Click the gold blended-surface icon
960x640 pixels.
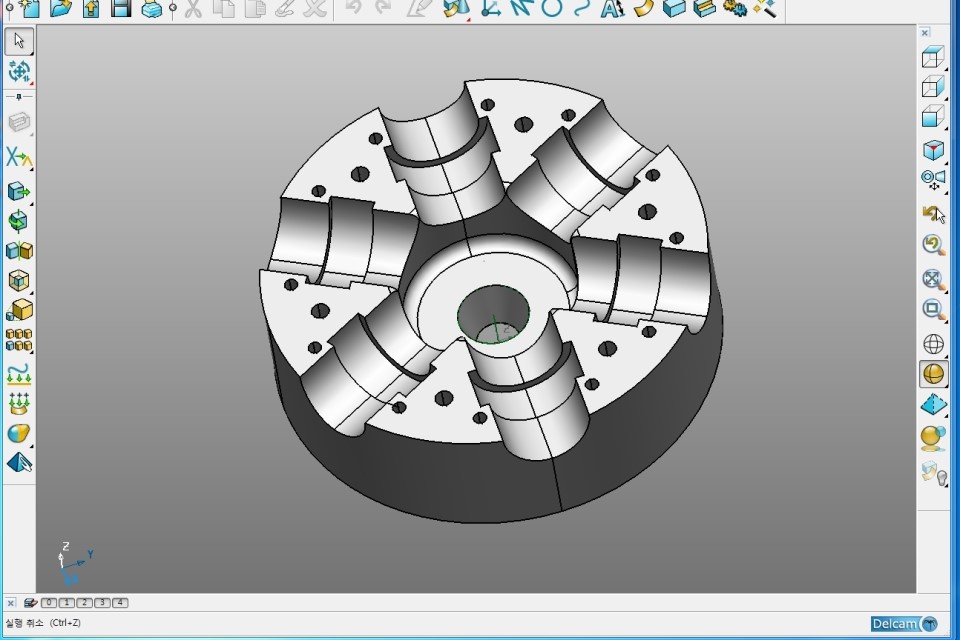pyautogui.click(x=18, y=433)
